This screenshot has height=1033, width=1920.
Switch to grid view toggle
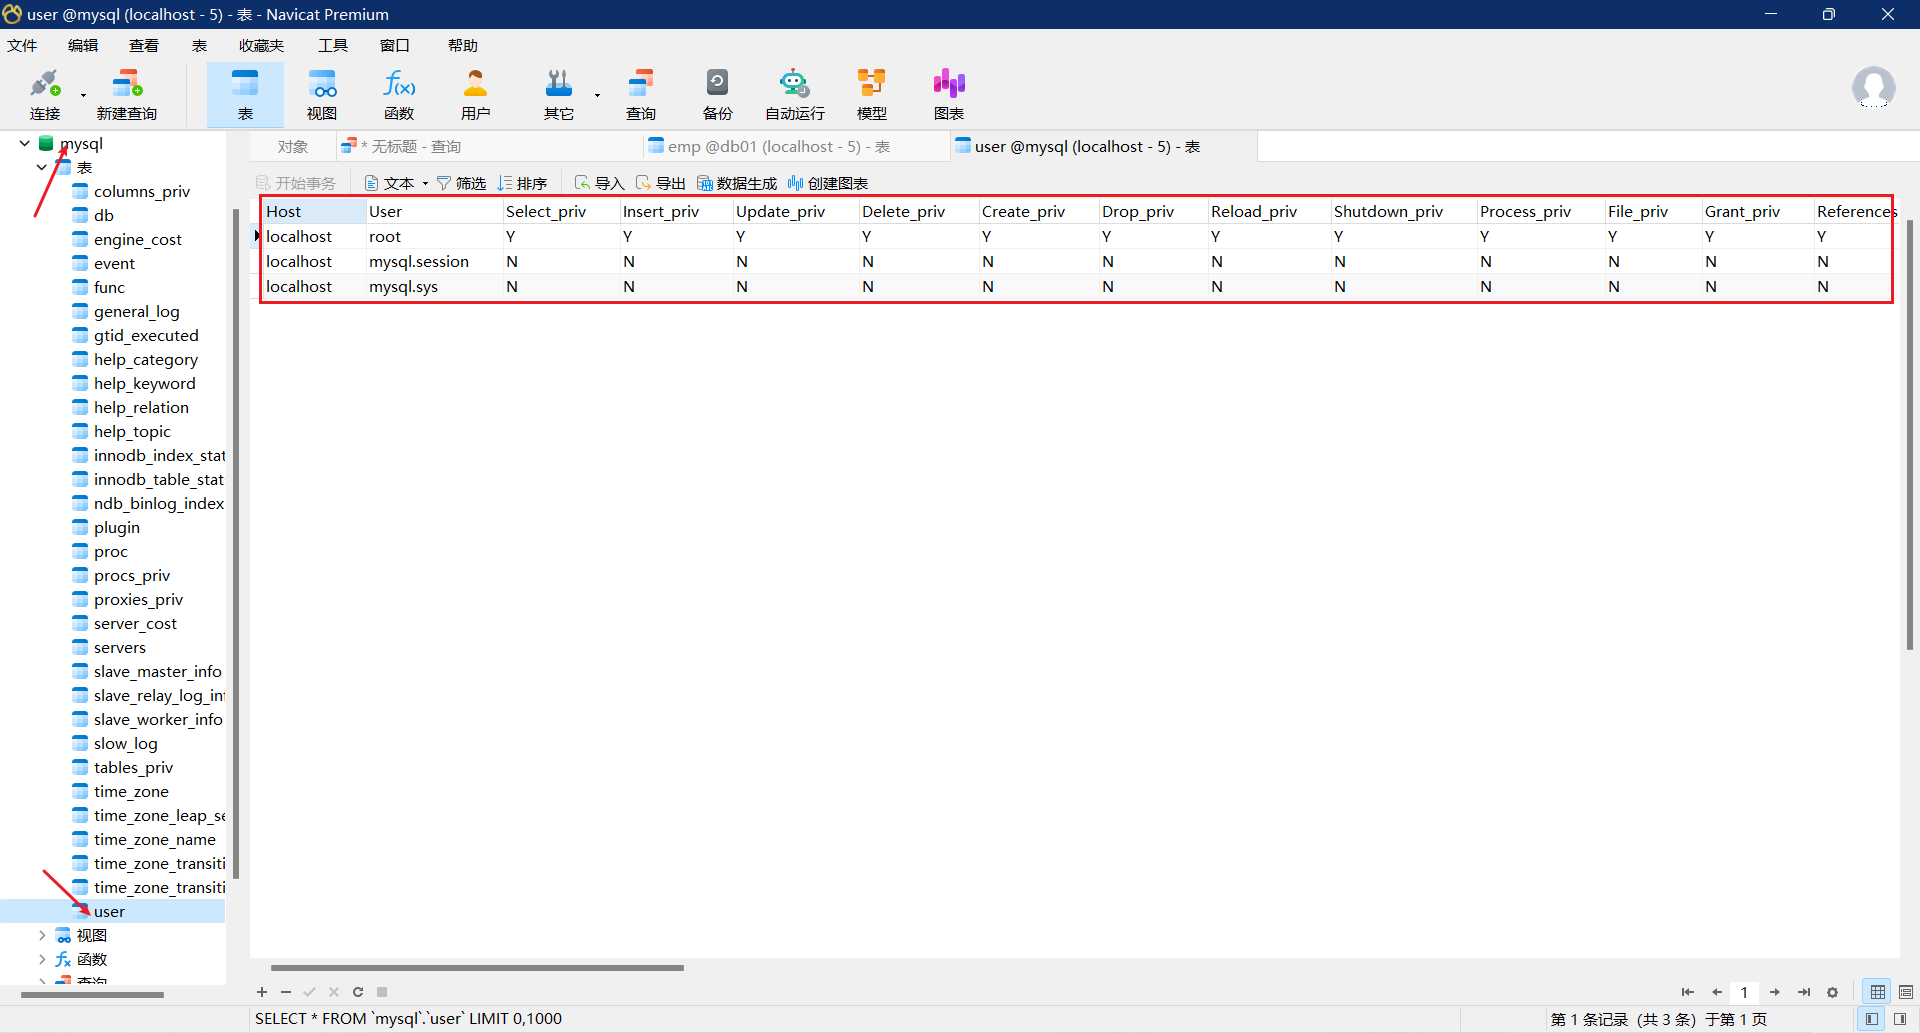point(1878,992)
